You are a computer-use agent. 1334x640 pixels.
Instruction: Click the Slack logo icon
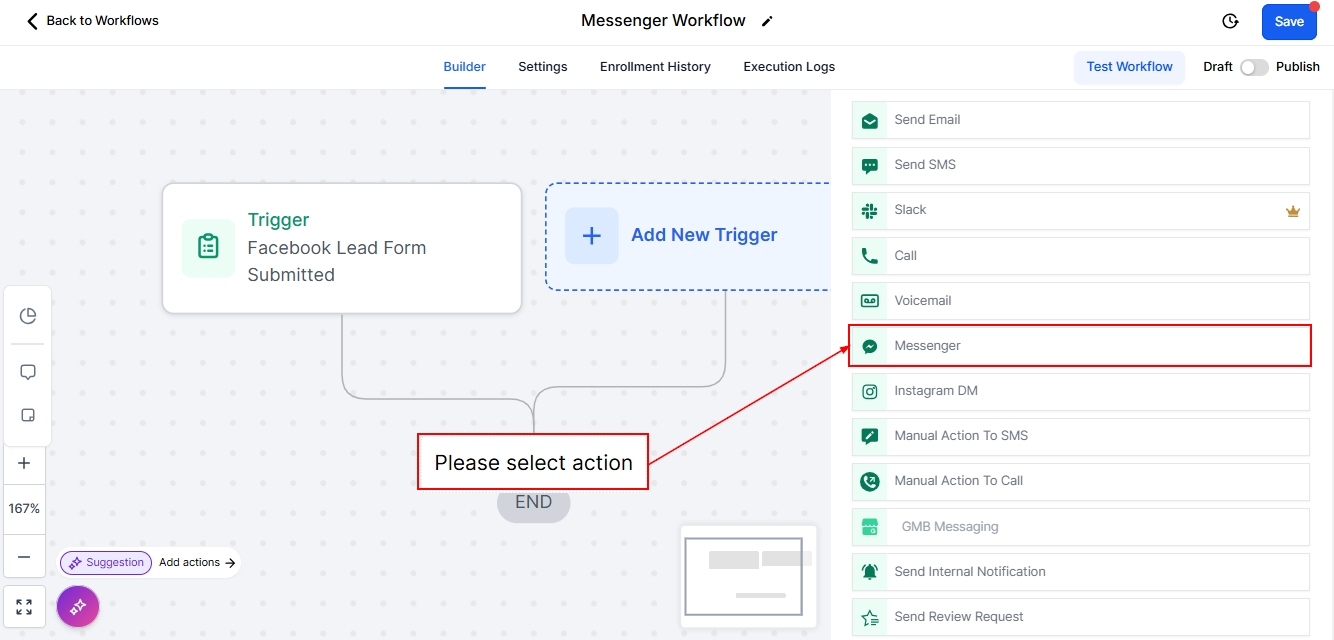click(x=870, y=210)
